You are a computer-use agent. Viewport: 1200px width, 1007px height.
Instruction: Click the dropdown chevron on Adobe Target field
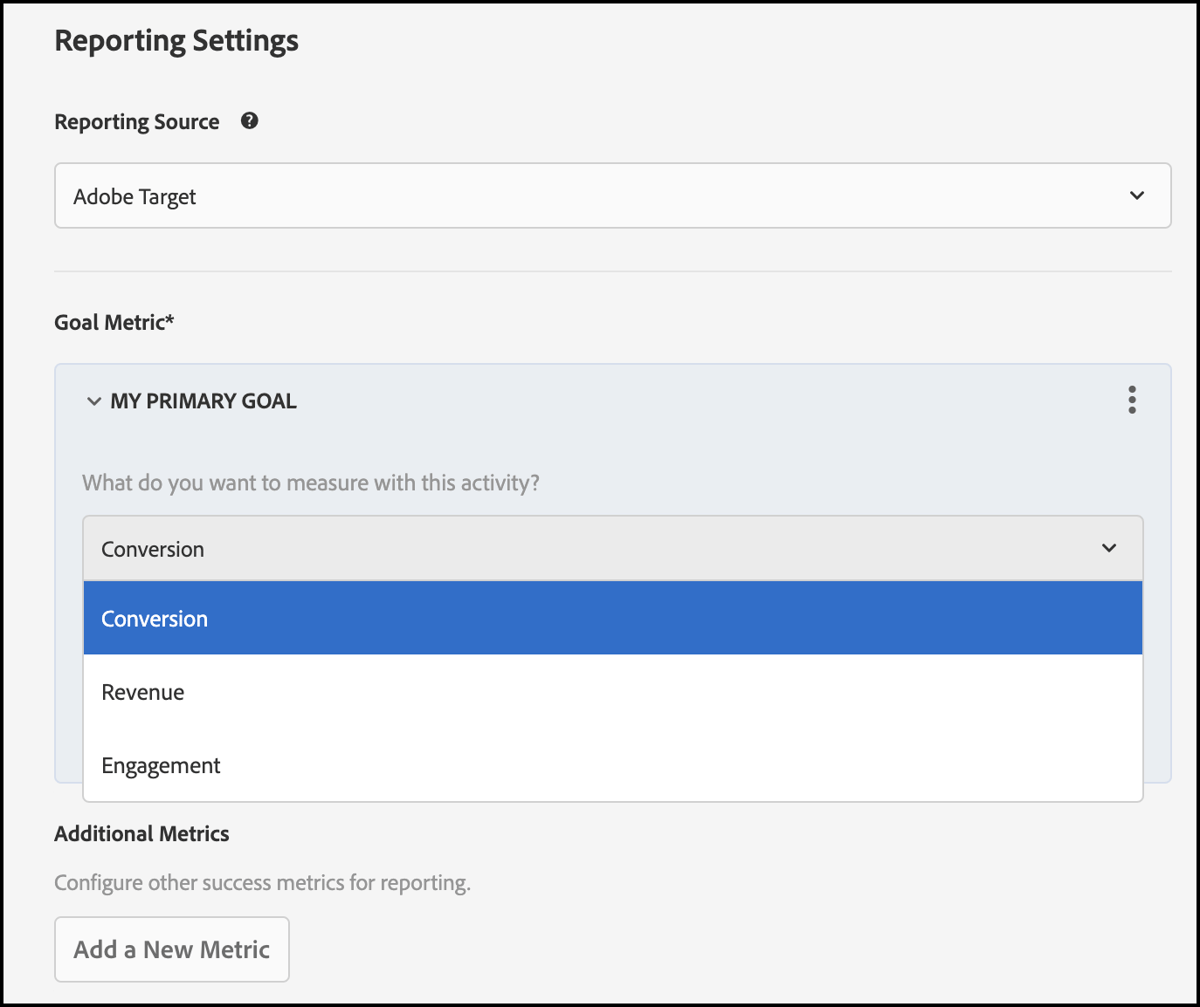coord(1137,196)
